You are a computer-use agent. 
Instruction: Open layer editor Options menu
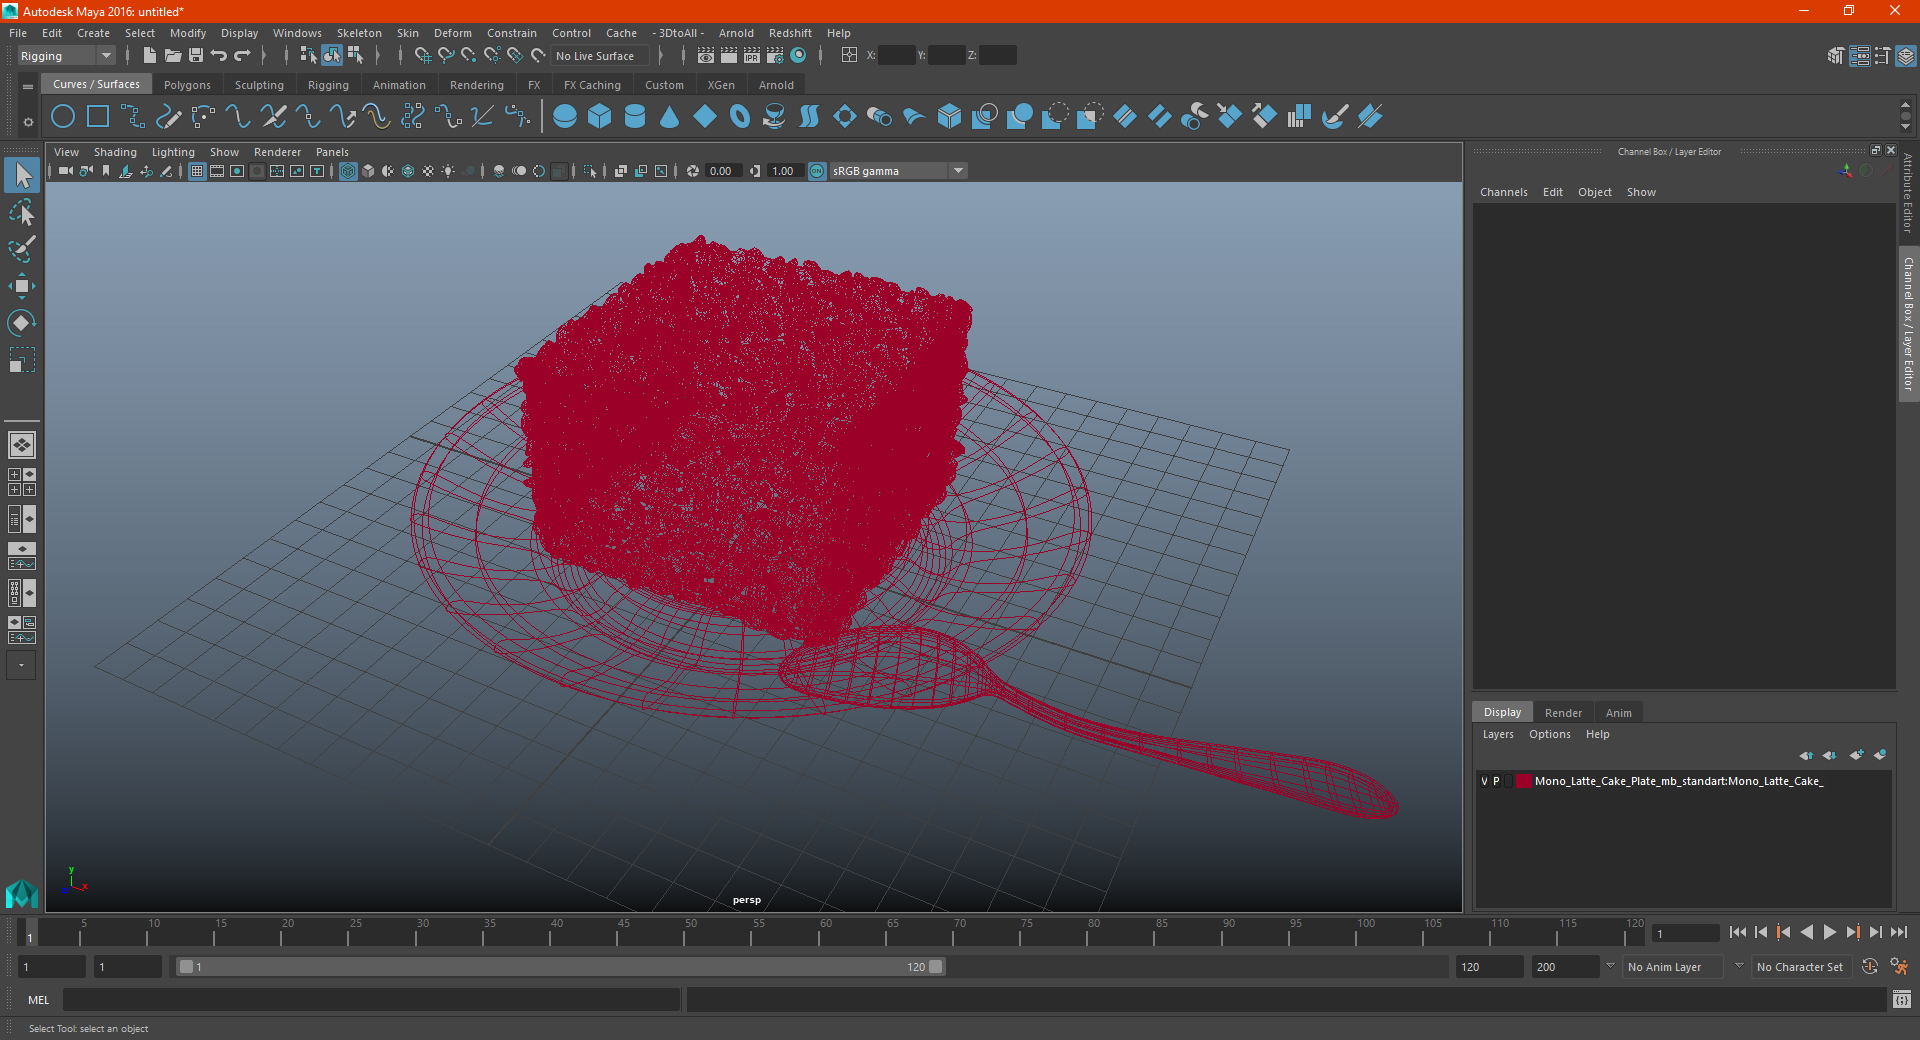click(1549, 734)
